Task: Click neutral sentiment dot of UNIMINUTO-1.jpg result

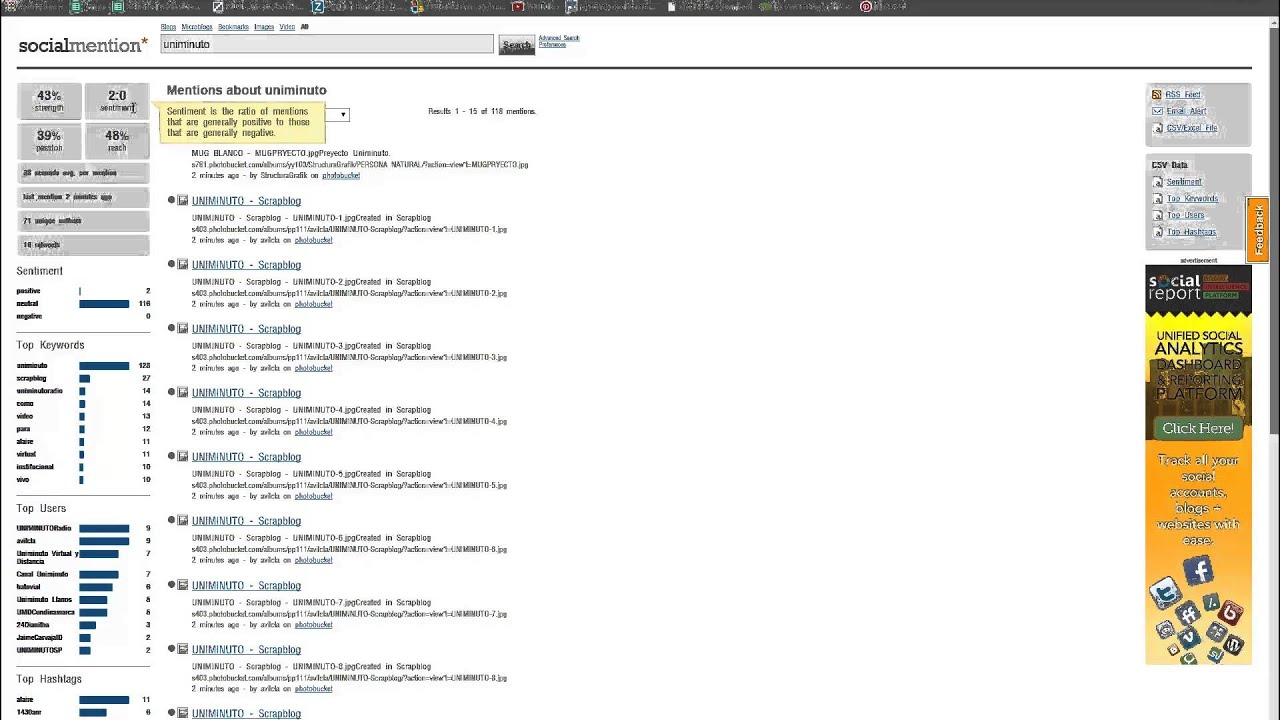Action: tap(171, 201)
